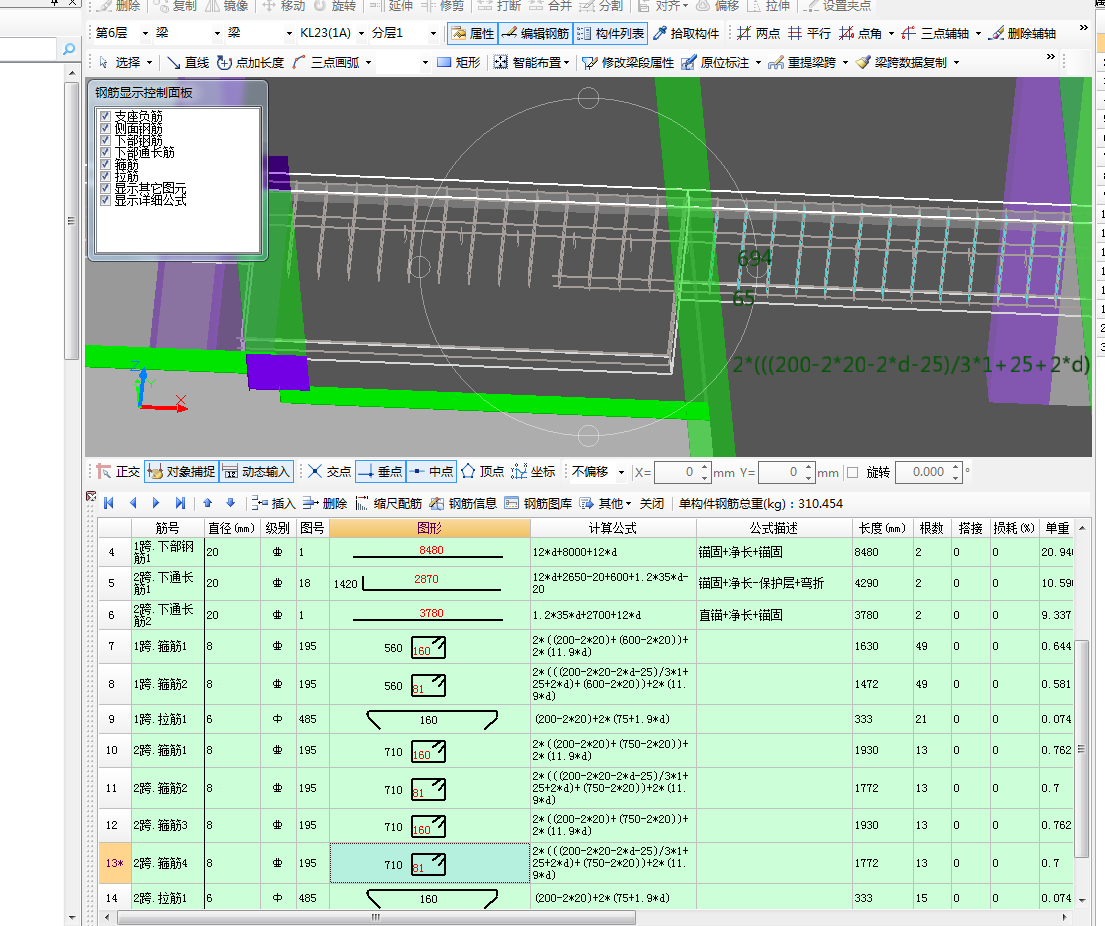This screenshot has width=1105, height=926.
Task: Open the KL23(1A) component dropdown
Action: coord(362,33)
